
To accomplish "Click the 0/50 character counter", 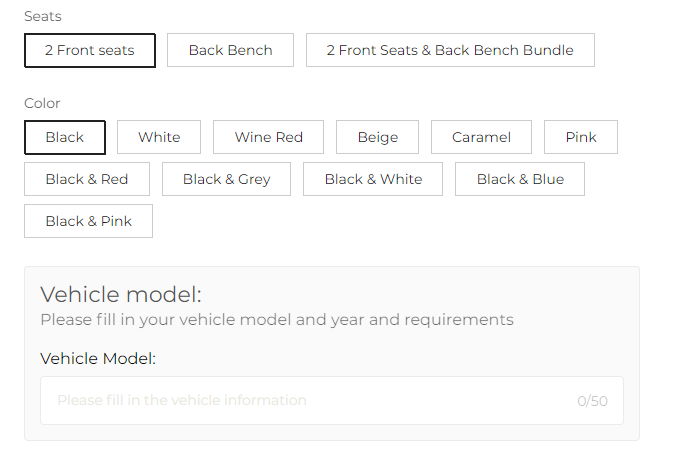I will 592,401.
